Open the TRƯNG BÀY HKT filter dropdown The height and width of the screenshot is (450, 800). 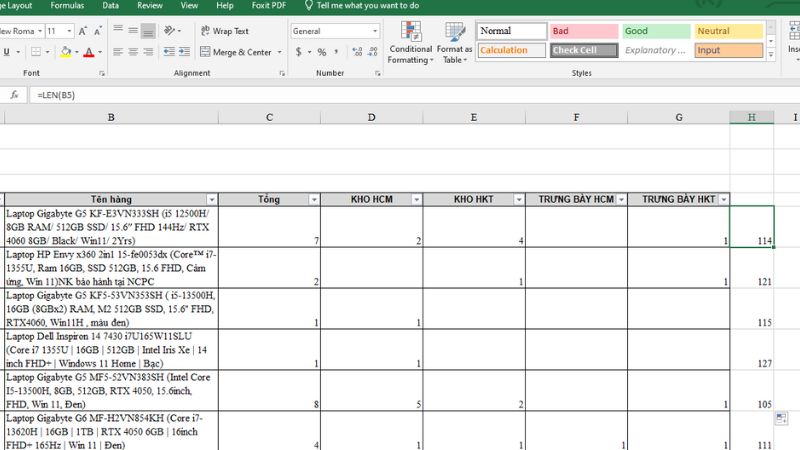(x=724, y=199)
